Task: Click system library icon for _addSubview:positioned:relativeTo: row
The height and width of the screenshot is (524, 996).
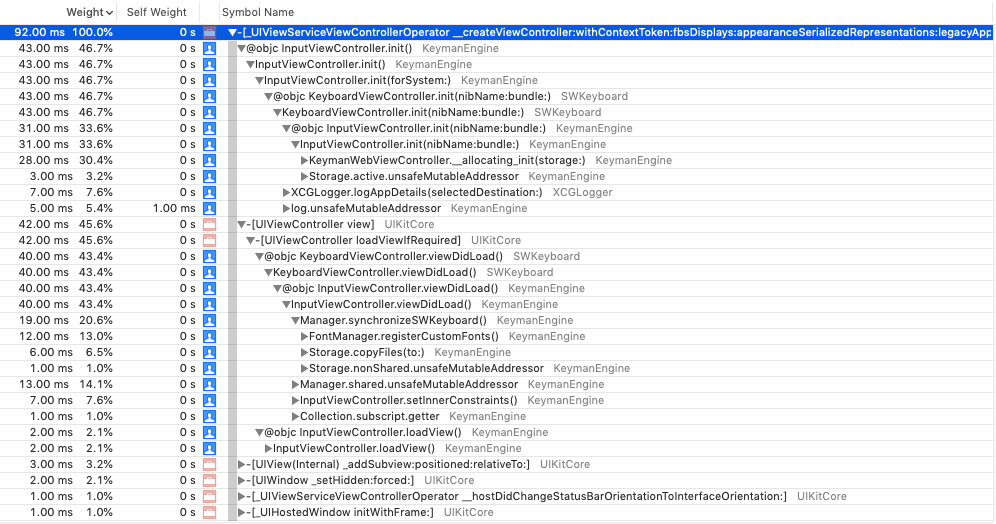Action: [x=209, y=464]
